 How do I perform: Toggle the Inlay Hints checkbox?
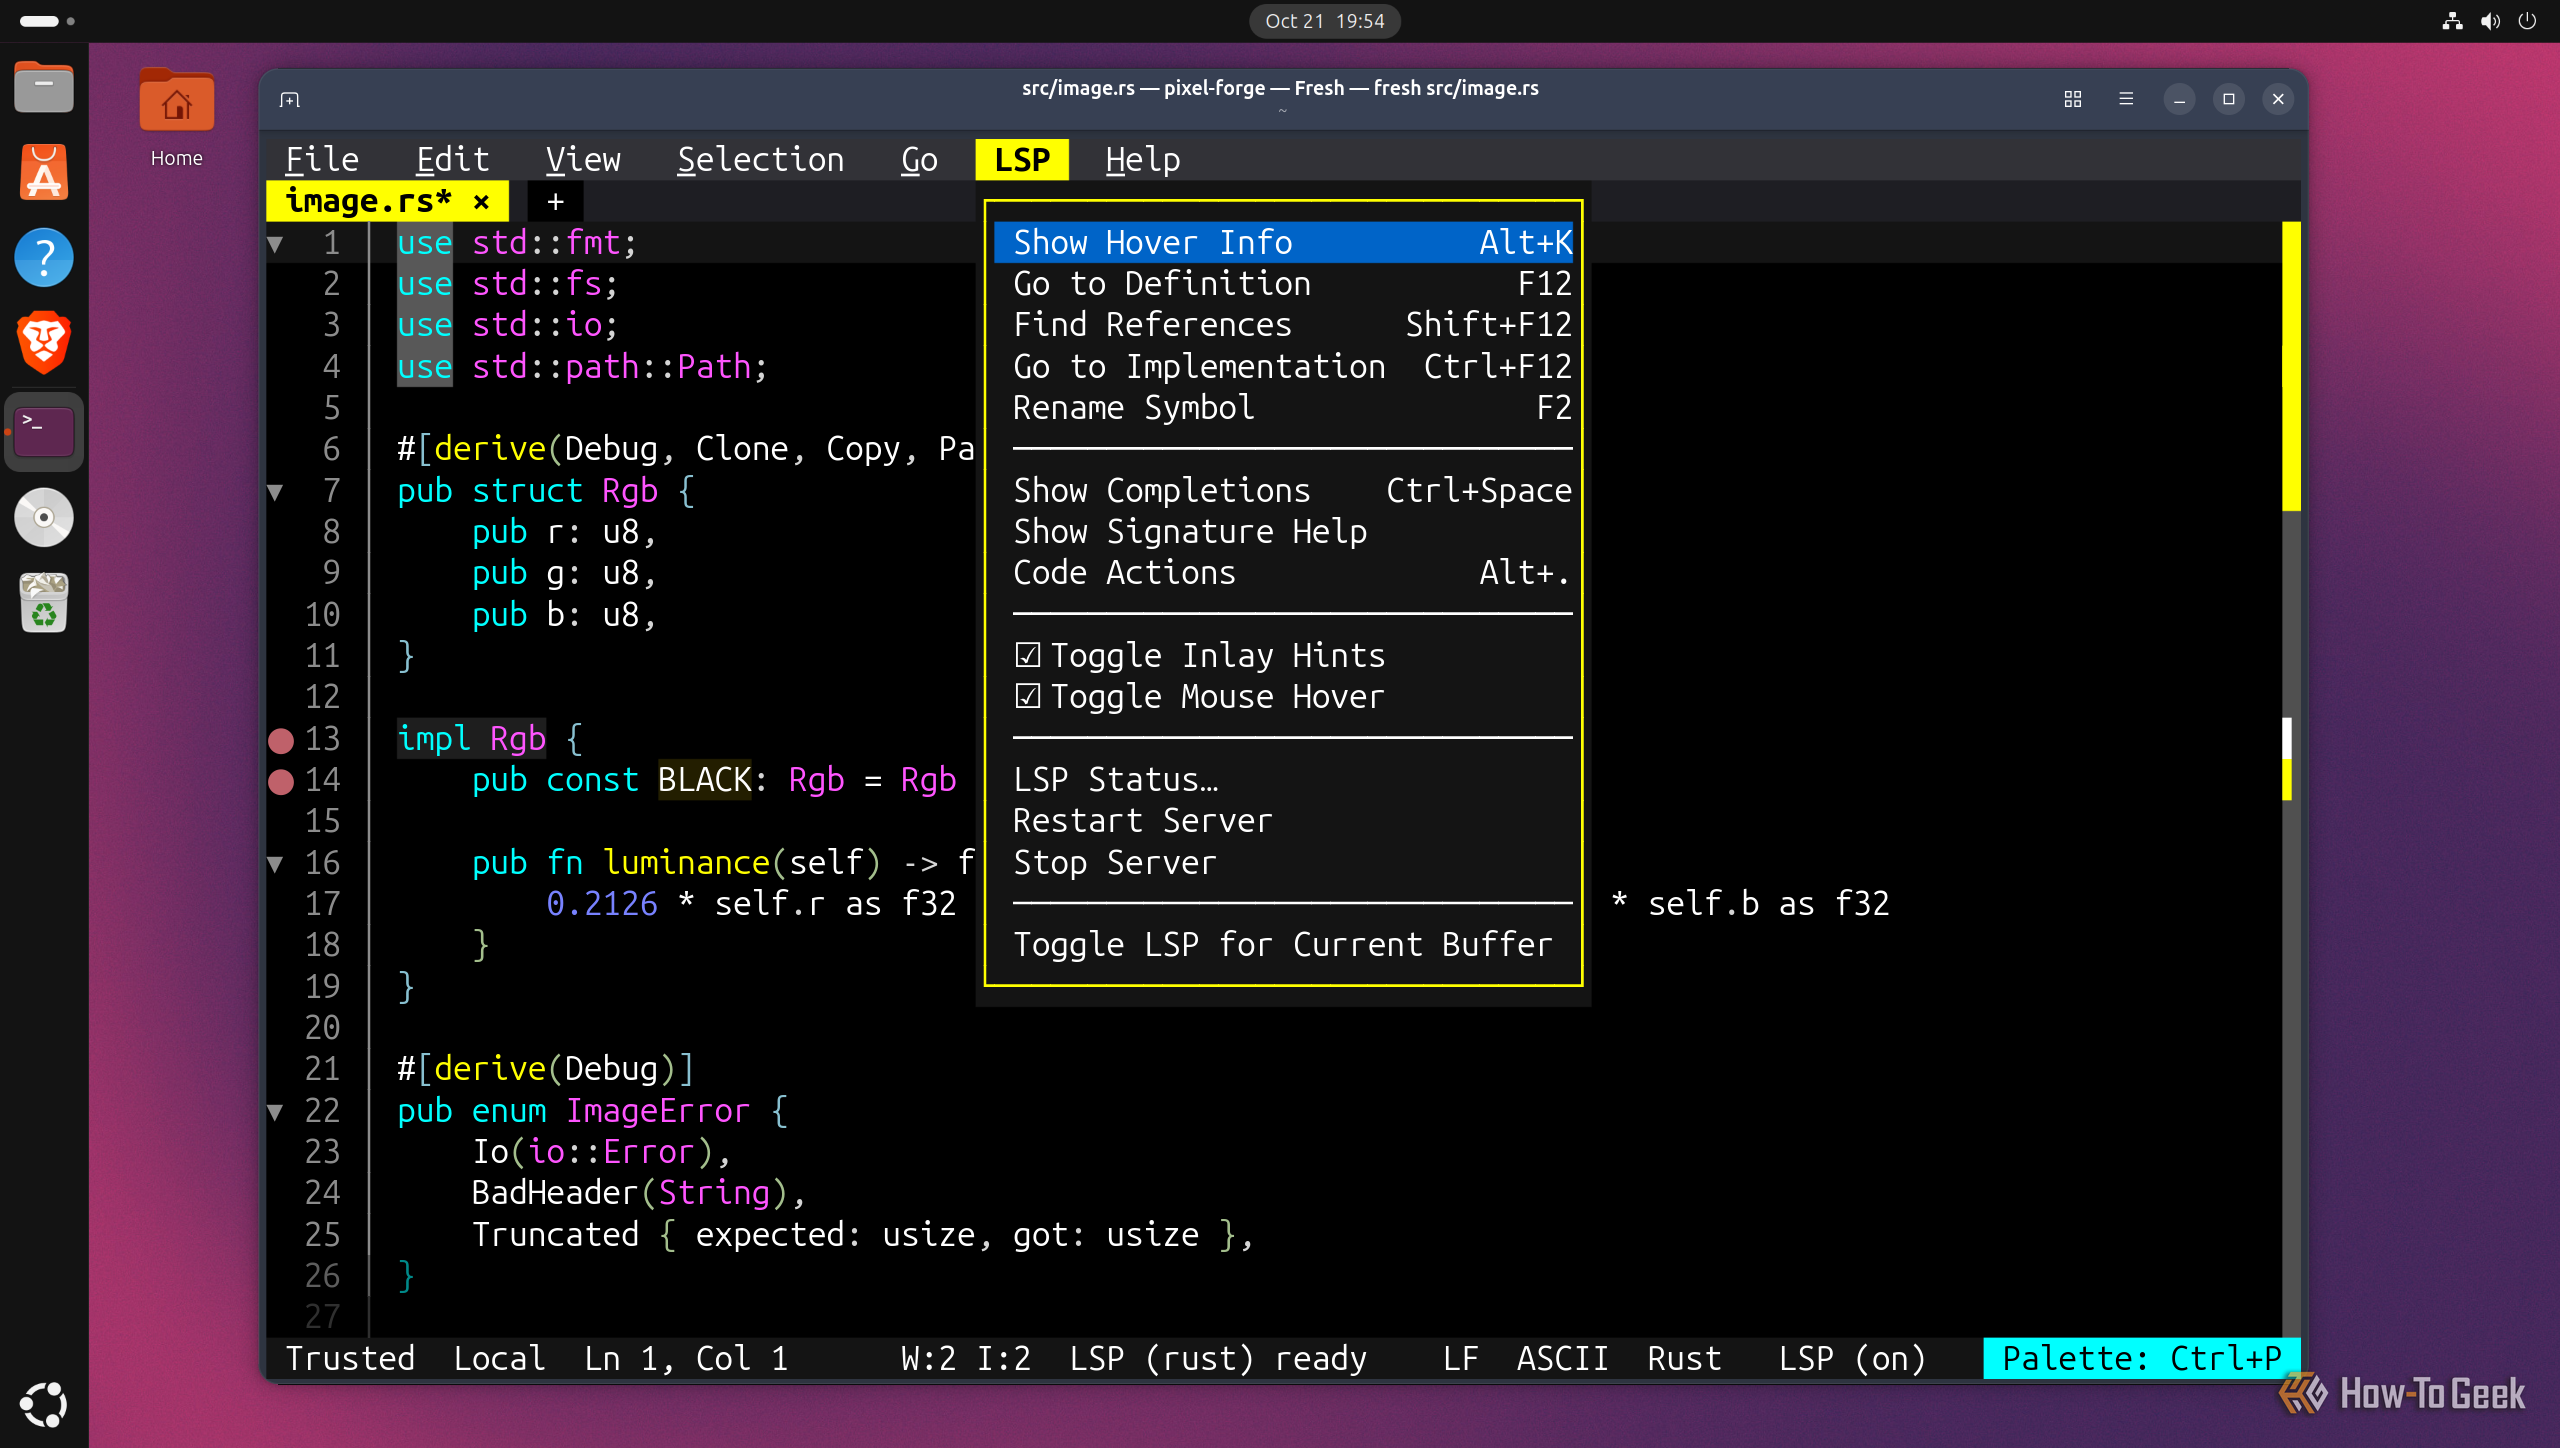[1028, 655]
